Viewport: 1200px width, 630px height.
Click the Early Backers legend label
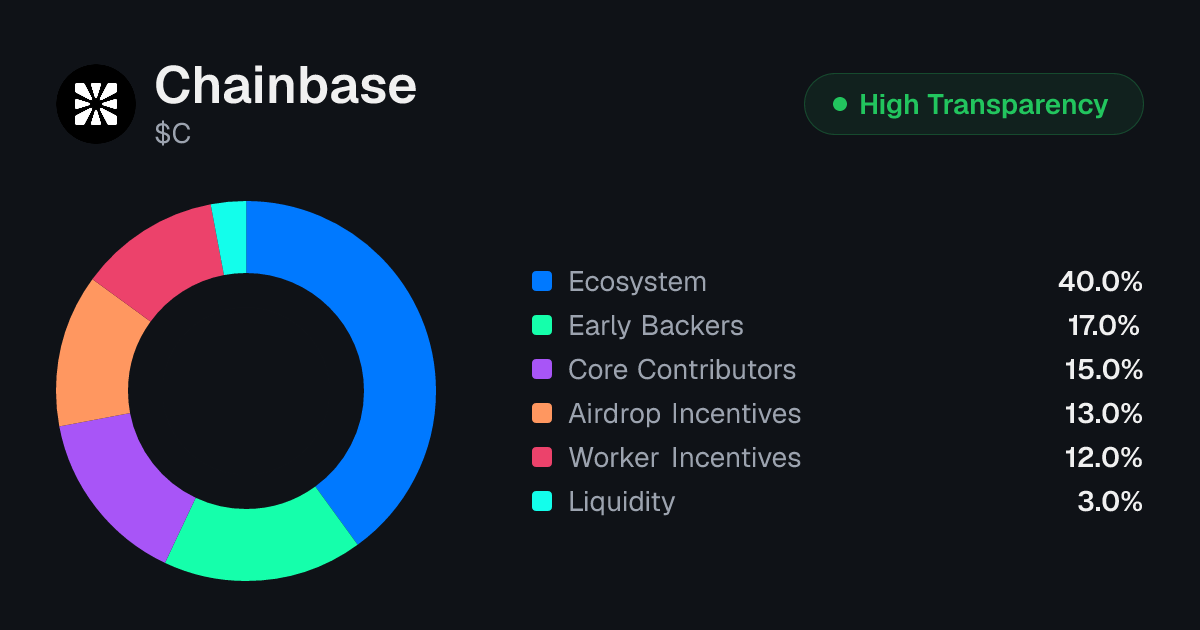[656, 326]
